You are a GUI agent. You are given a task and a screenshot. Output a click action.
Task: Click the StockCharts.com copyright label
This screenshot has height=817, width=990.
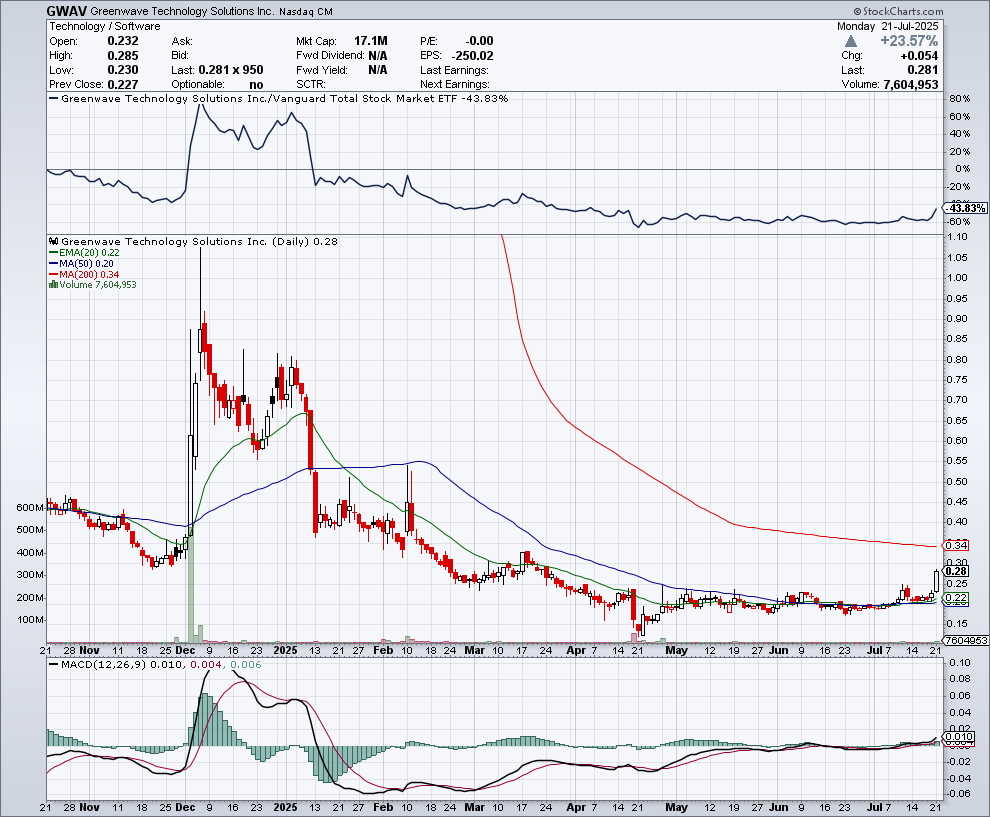tap(898, 11)
